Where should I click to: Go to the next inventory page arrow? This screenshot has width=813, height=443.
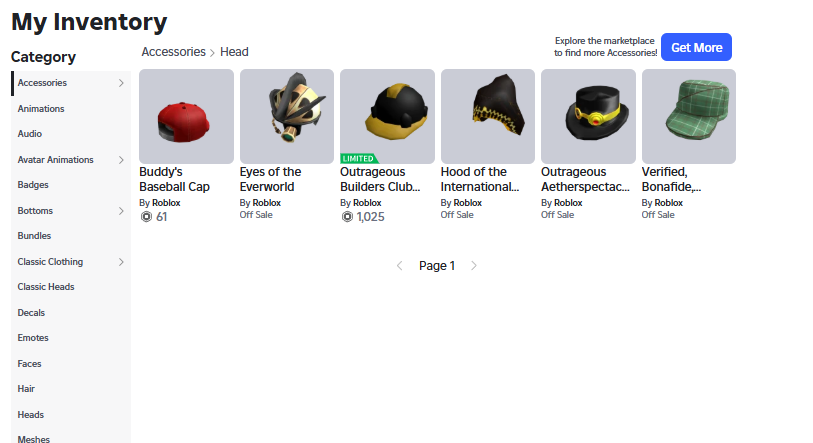click(473, 266)
